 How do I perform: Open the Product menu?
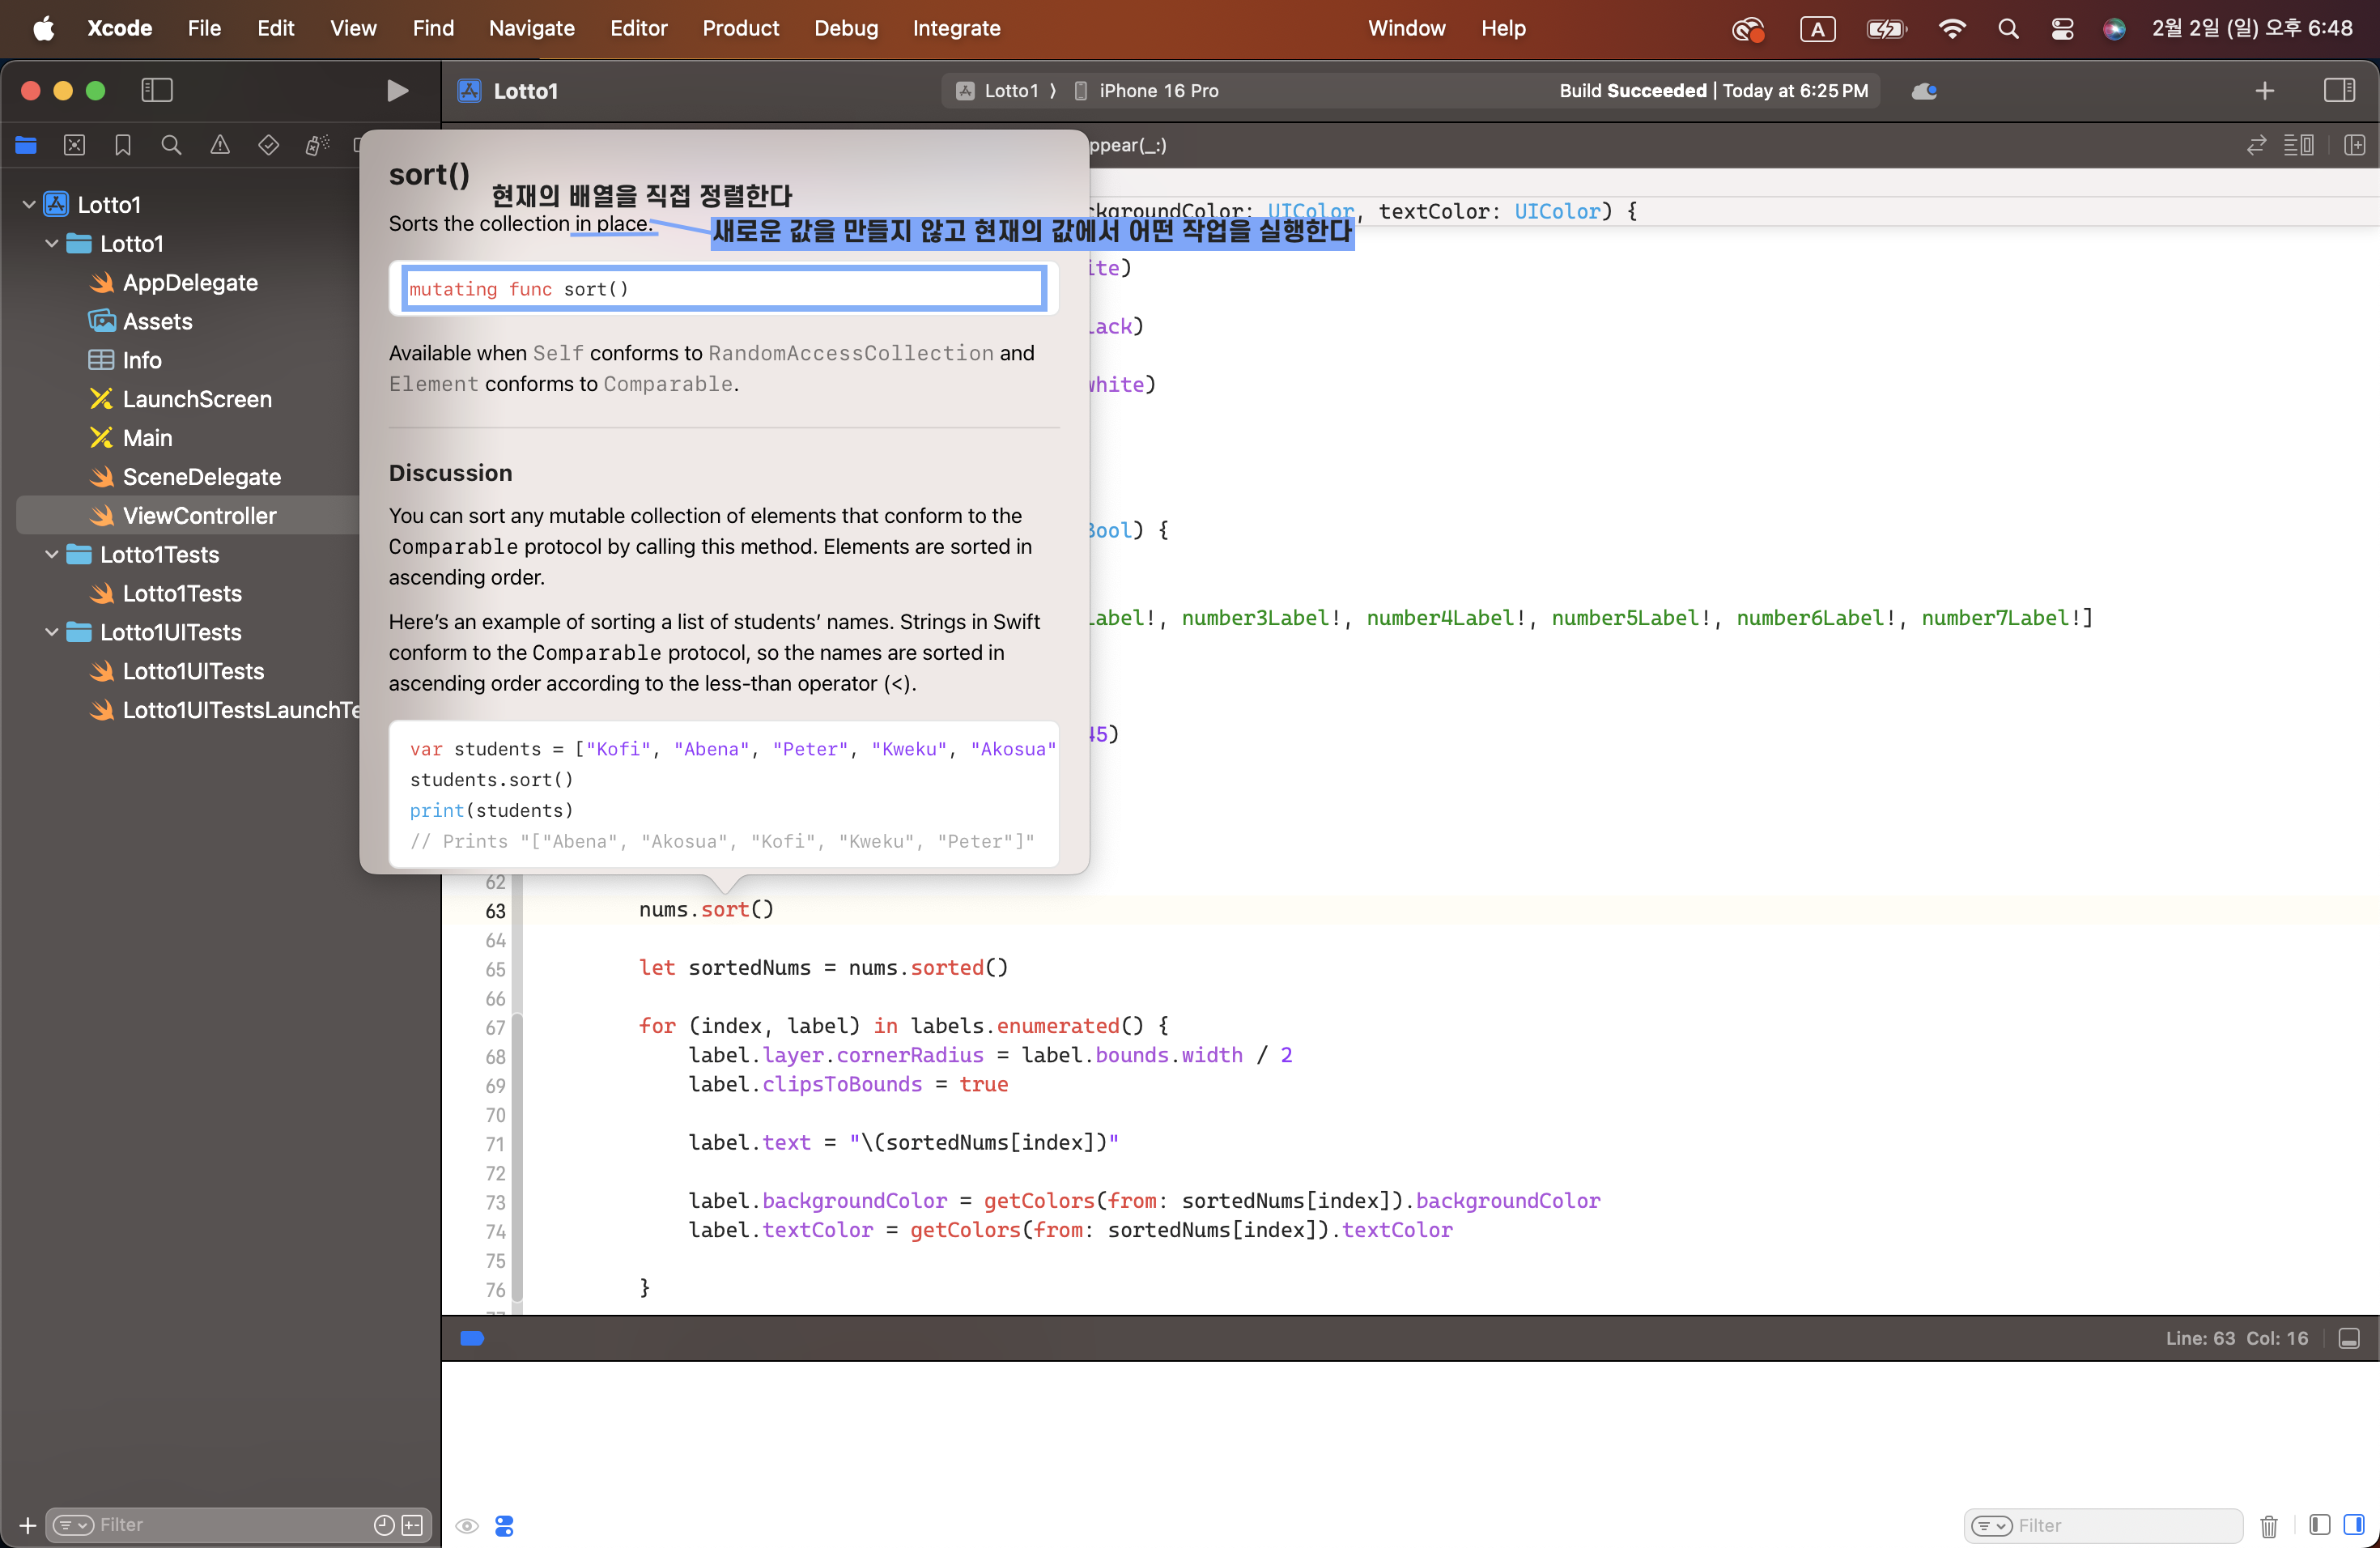tap(740, 28)
